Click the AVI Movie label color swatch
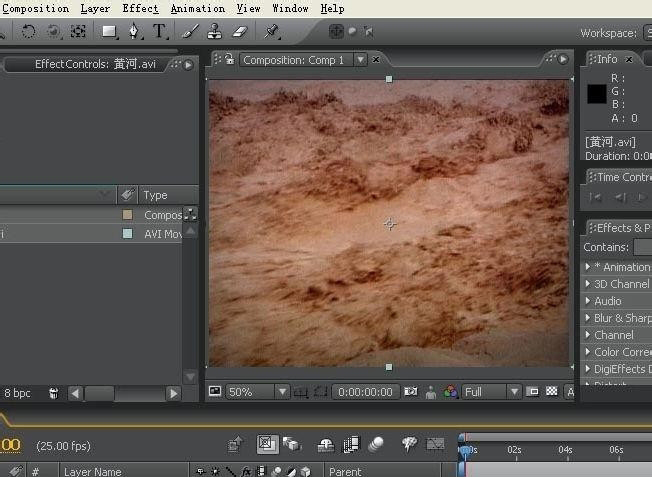 coord(127,234)
